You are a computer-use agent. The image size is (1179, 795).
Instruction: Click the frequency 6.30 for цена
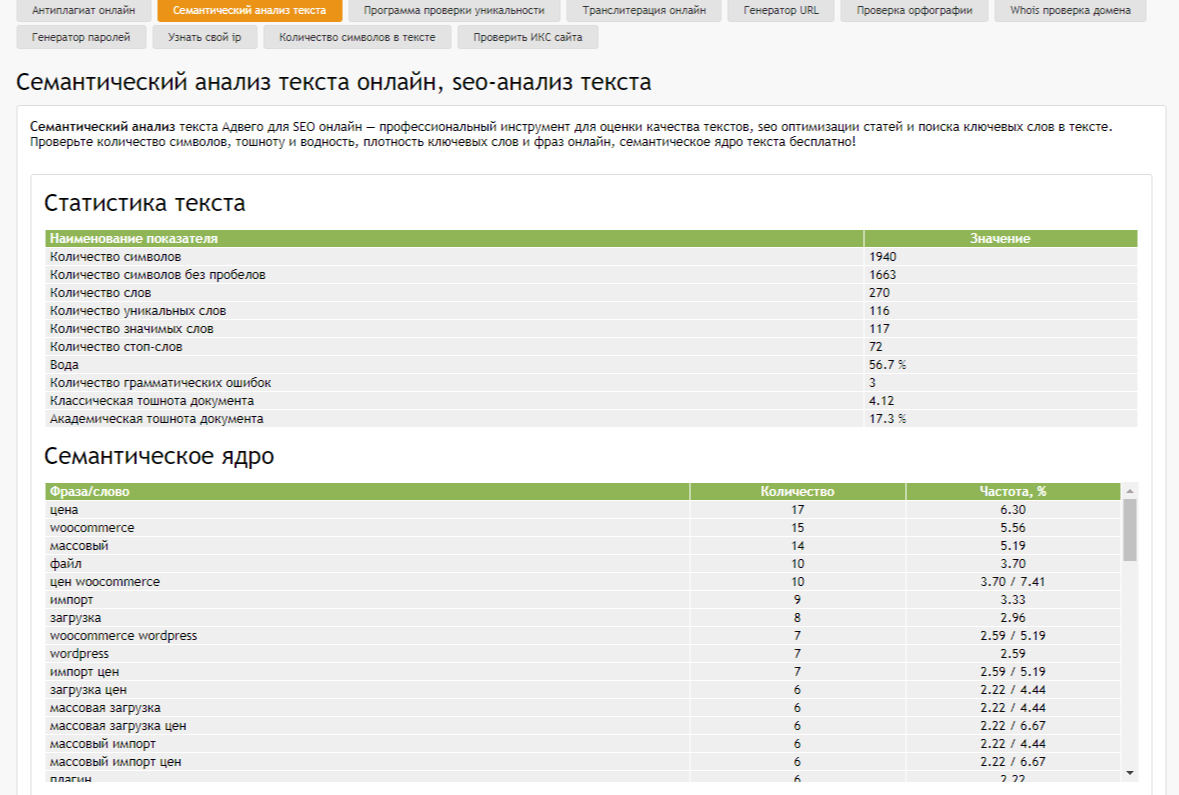(1013, 510)
